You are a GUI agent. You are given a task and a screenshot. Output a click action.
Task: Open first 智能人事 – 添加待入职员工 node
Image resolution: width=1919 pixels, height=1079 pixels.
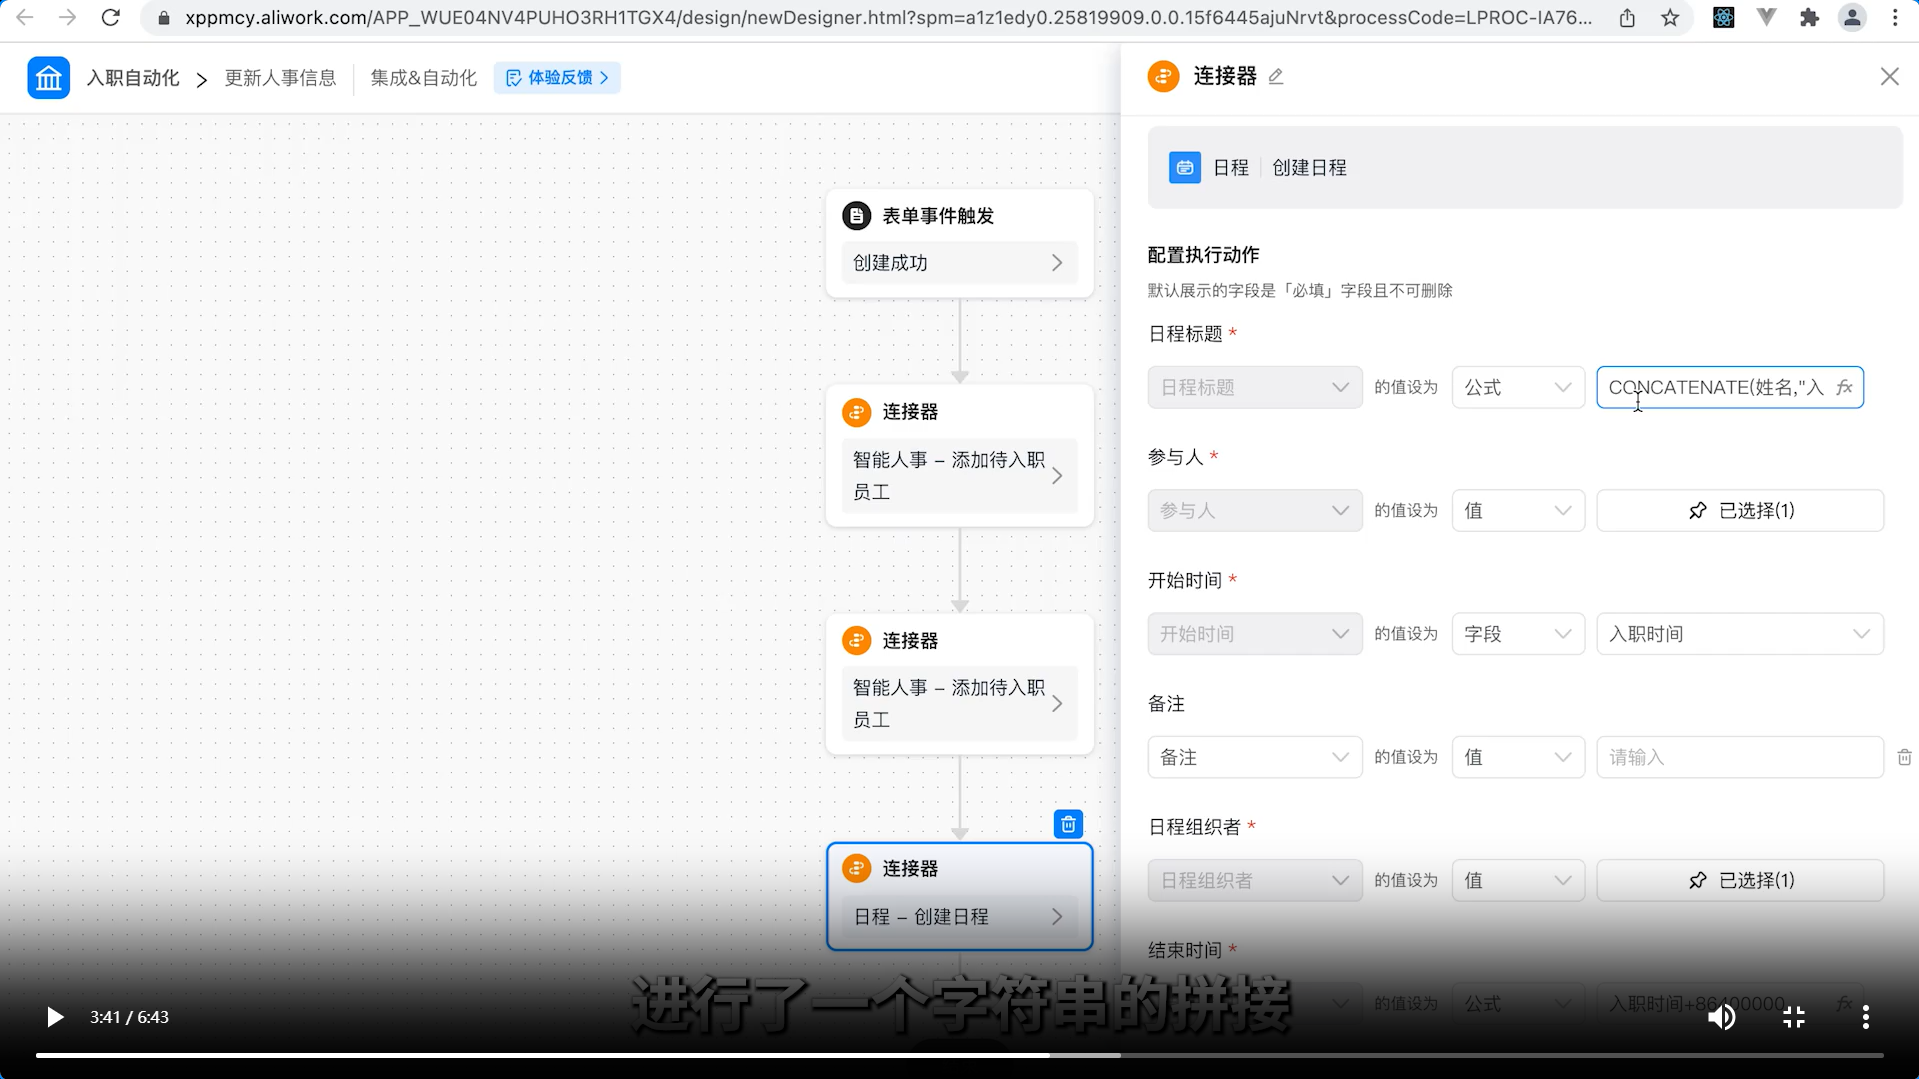tap(959, 476)
